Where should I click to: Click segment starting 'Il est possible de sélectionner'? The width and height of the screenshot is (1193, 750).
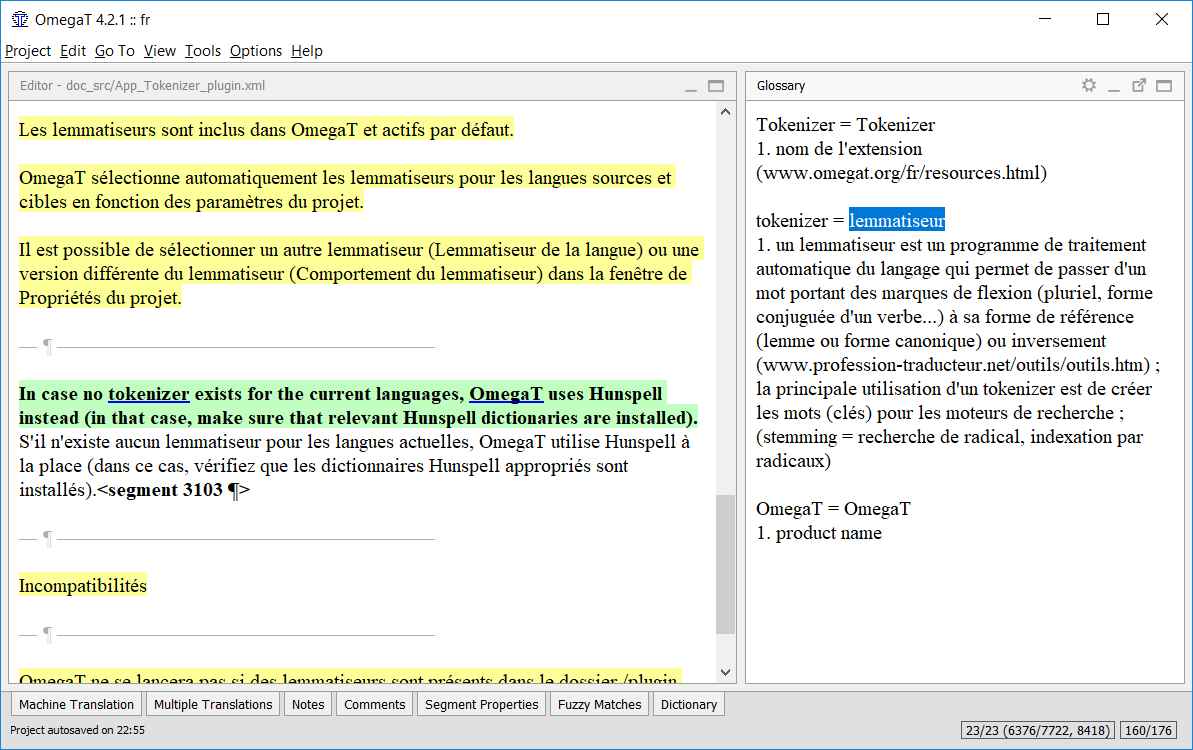359,274
